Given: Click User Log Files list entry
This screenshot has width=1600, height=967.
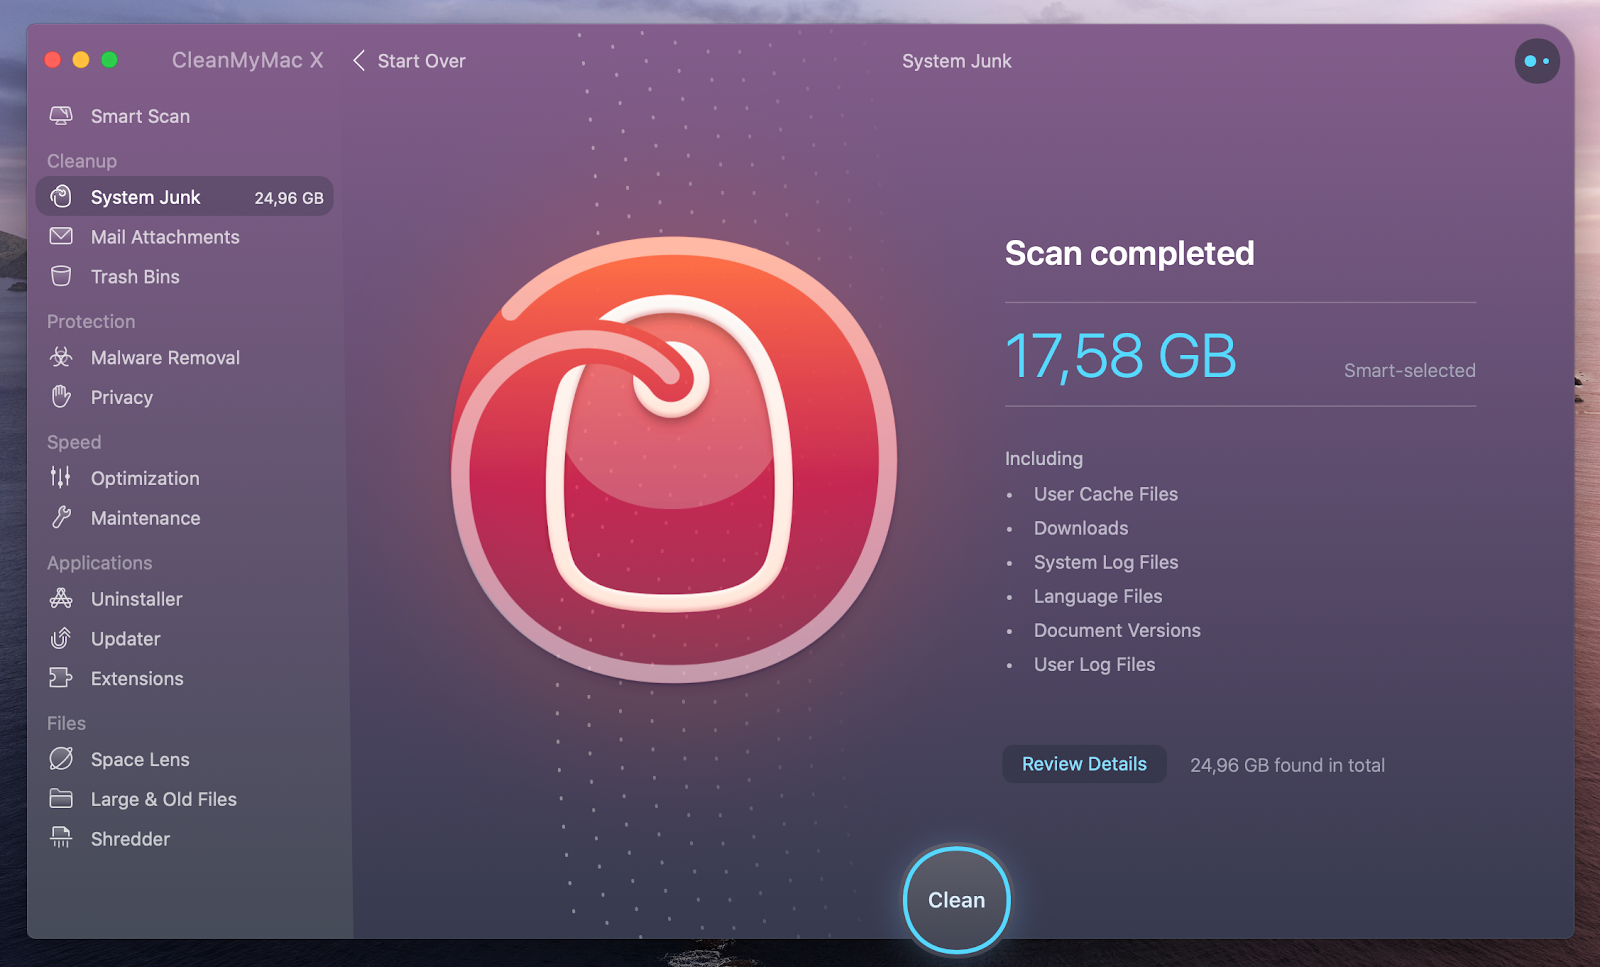Looking at the screenshot, I should [1094, 664].
